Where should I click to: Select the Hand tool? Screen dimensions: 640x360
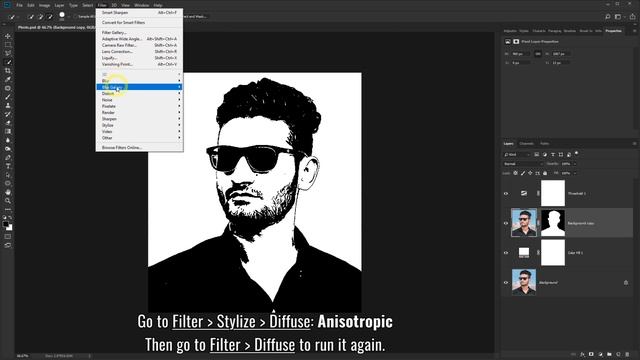pyautogui.click(x=8, y=192)
